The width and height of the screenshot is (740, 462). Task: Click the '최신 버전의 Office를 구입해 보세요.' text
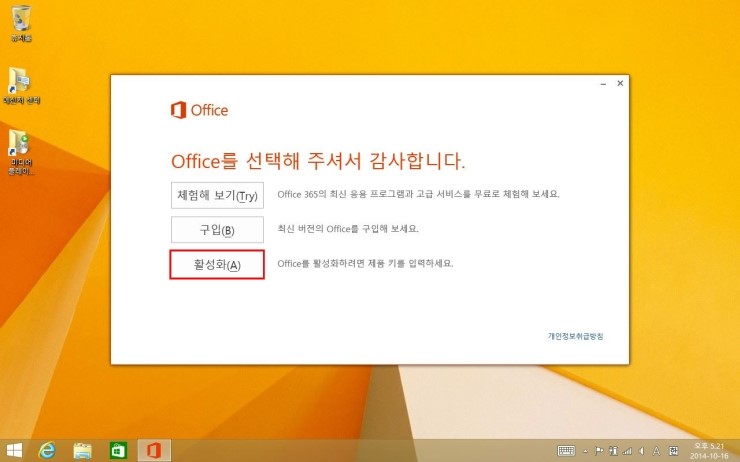point(348,228)
